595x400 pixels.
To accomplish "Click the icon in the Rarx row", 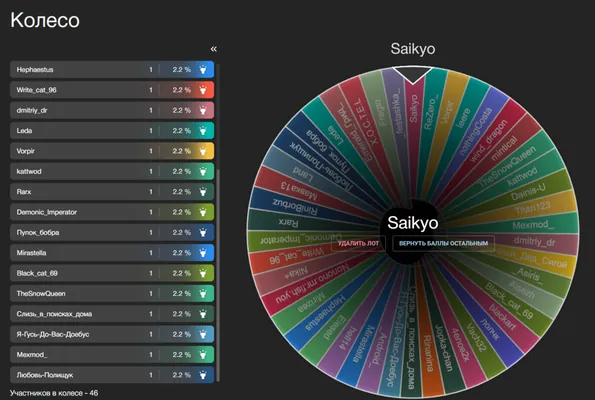I will click(203, 192).
